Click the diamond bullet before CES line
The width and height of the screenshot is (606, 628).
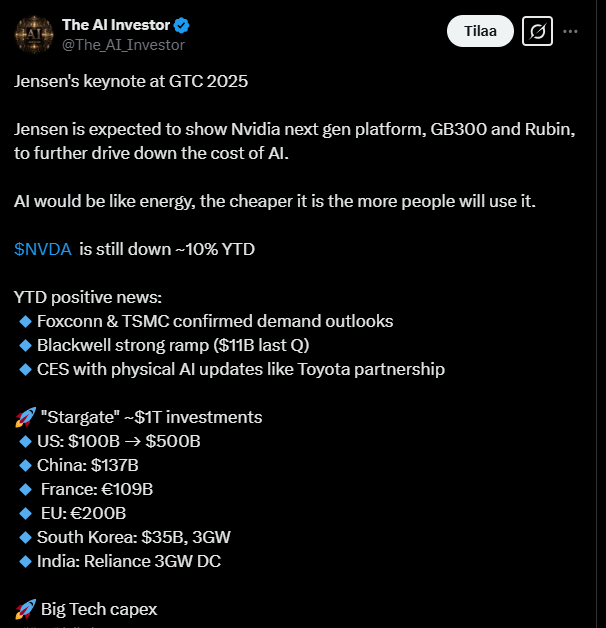(25, 369)
